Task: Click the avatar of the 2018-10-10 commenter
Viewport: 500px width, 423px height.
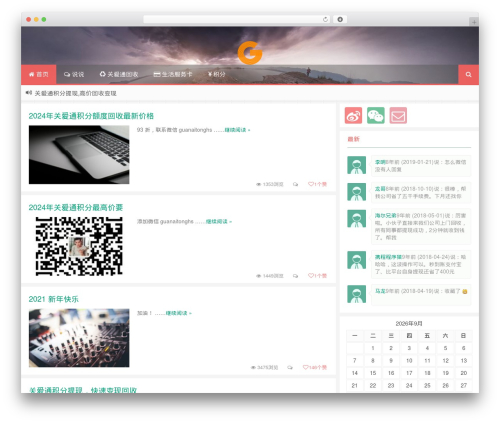Action: point(356,192)
